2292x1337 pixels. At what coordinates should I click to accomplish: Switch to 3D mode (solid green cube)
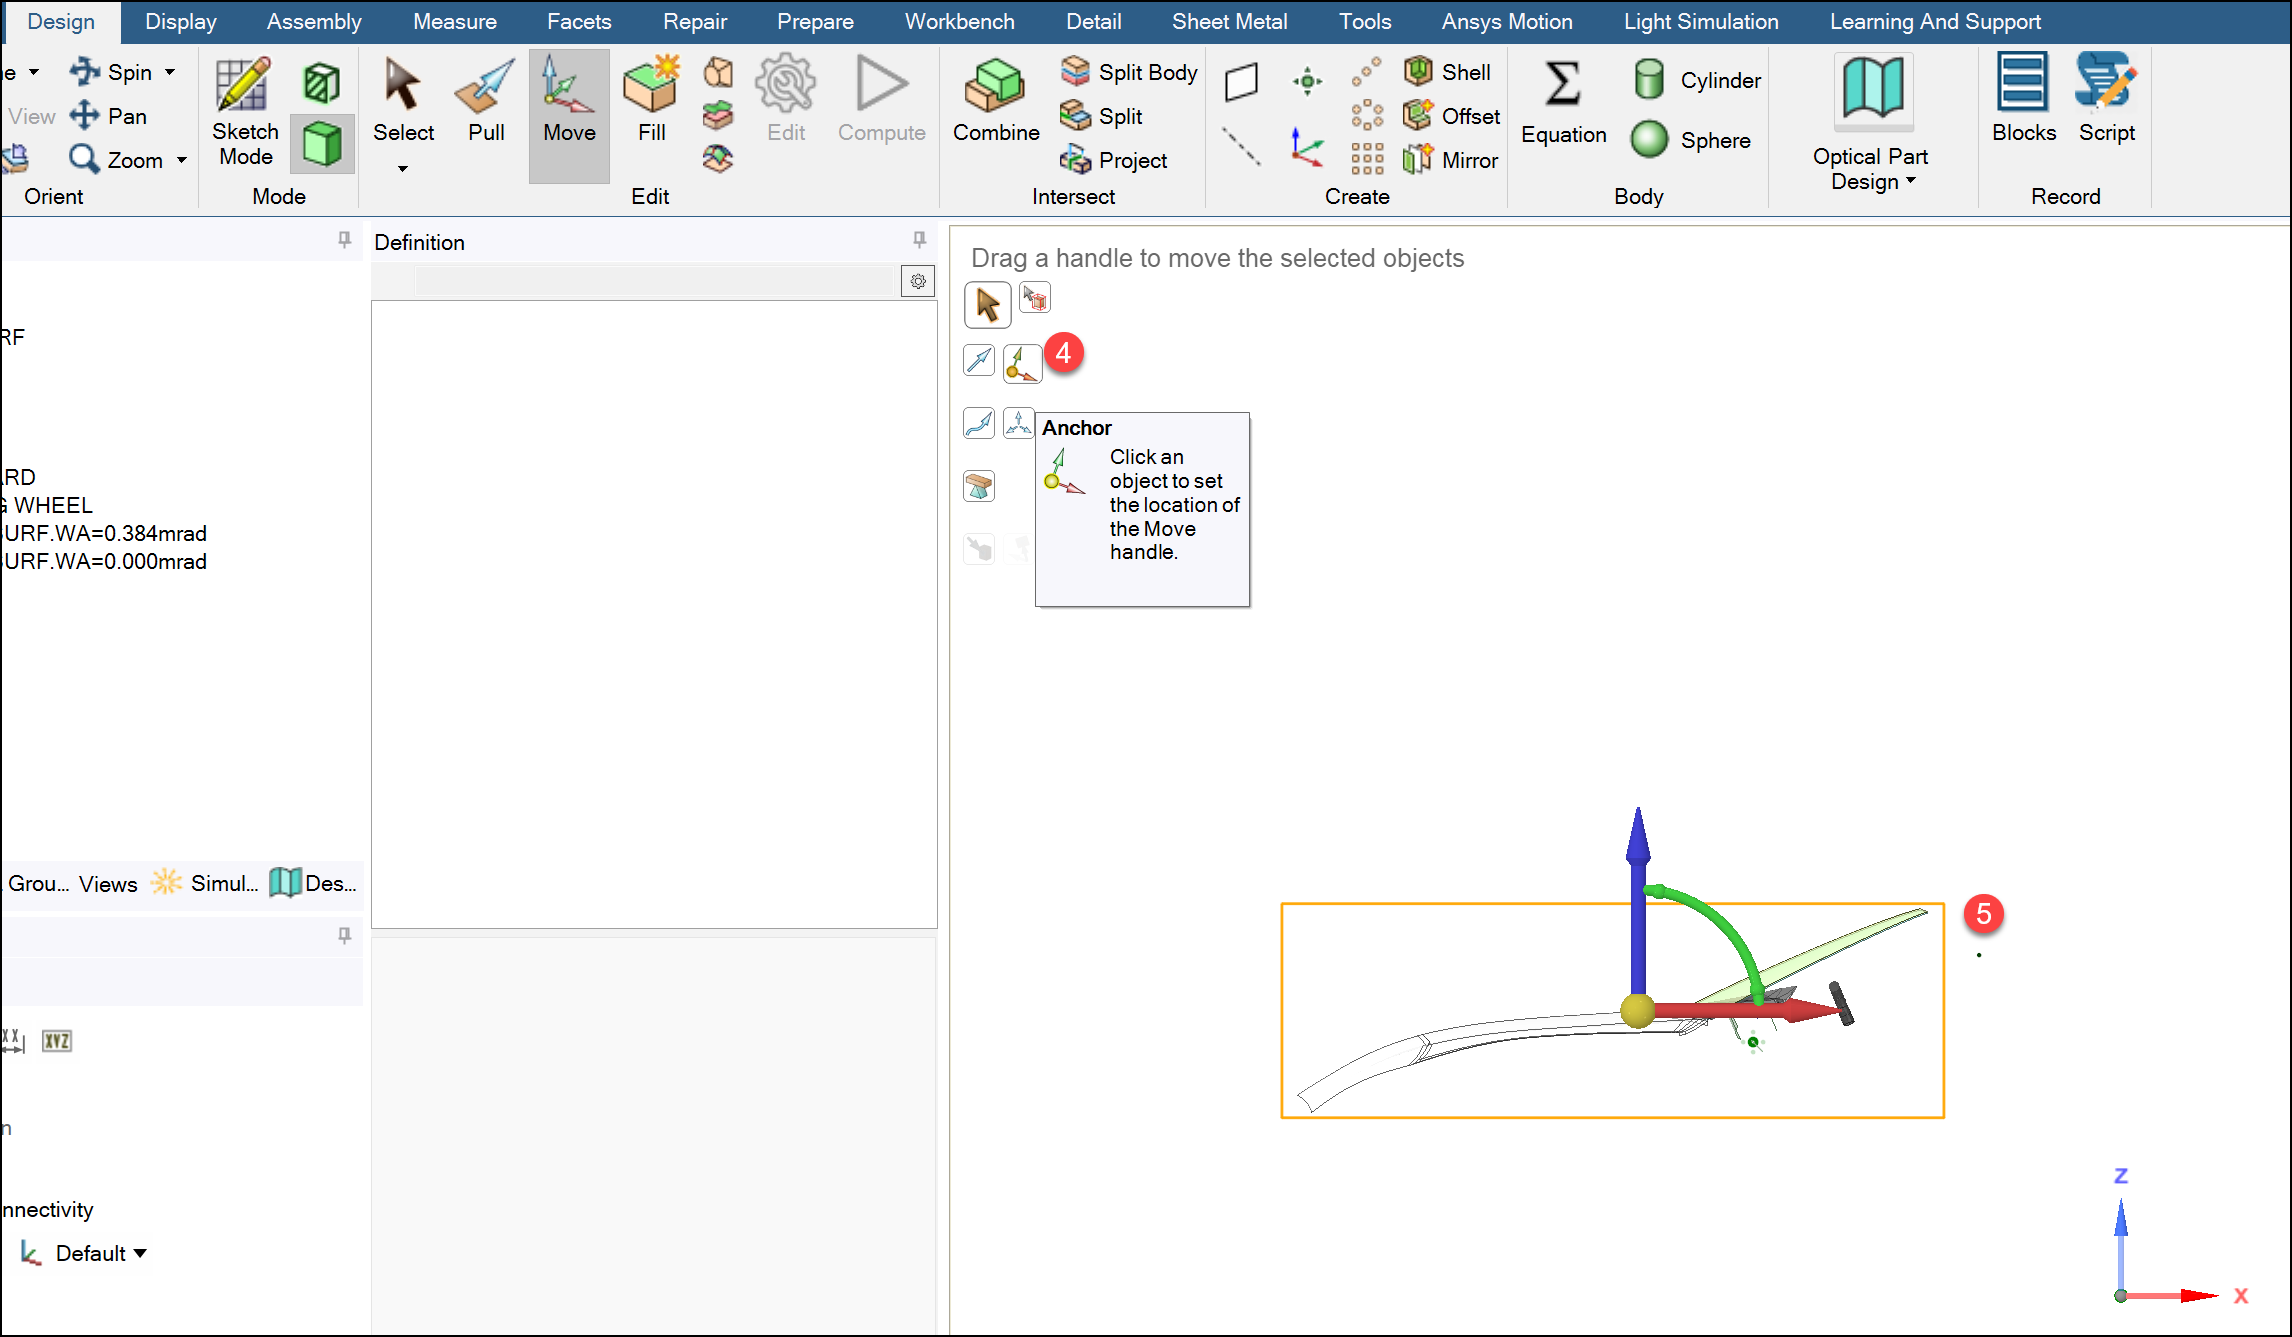click(322, 143)
